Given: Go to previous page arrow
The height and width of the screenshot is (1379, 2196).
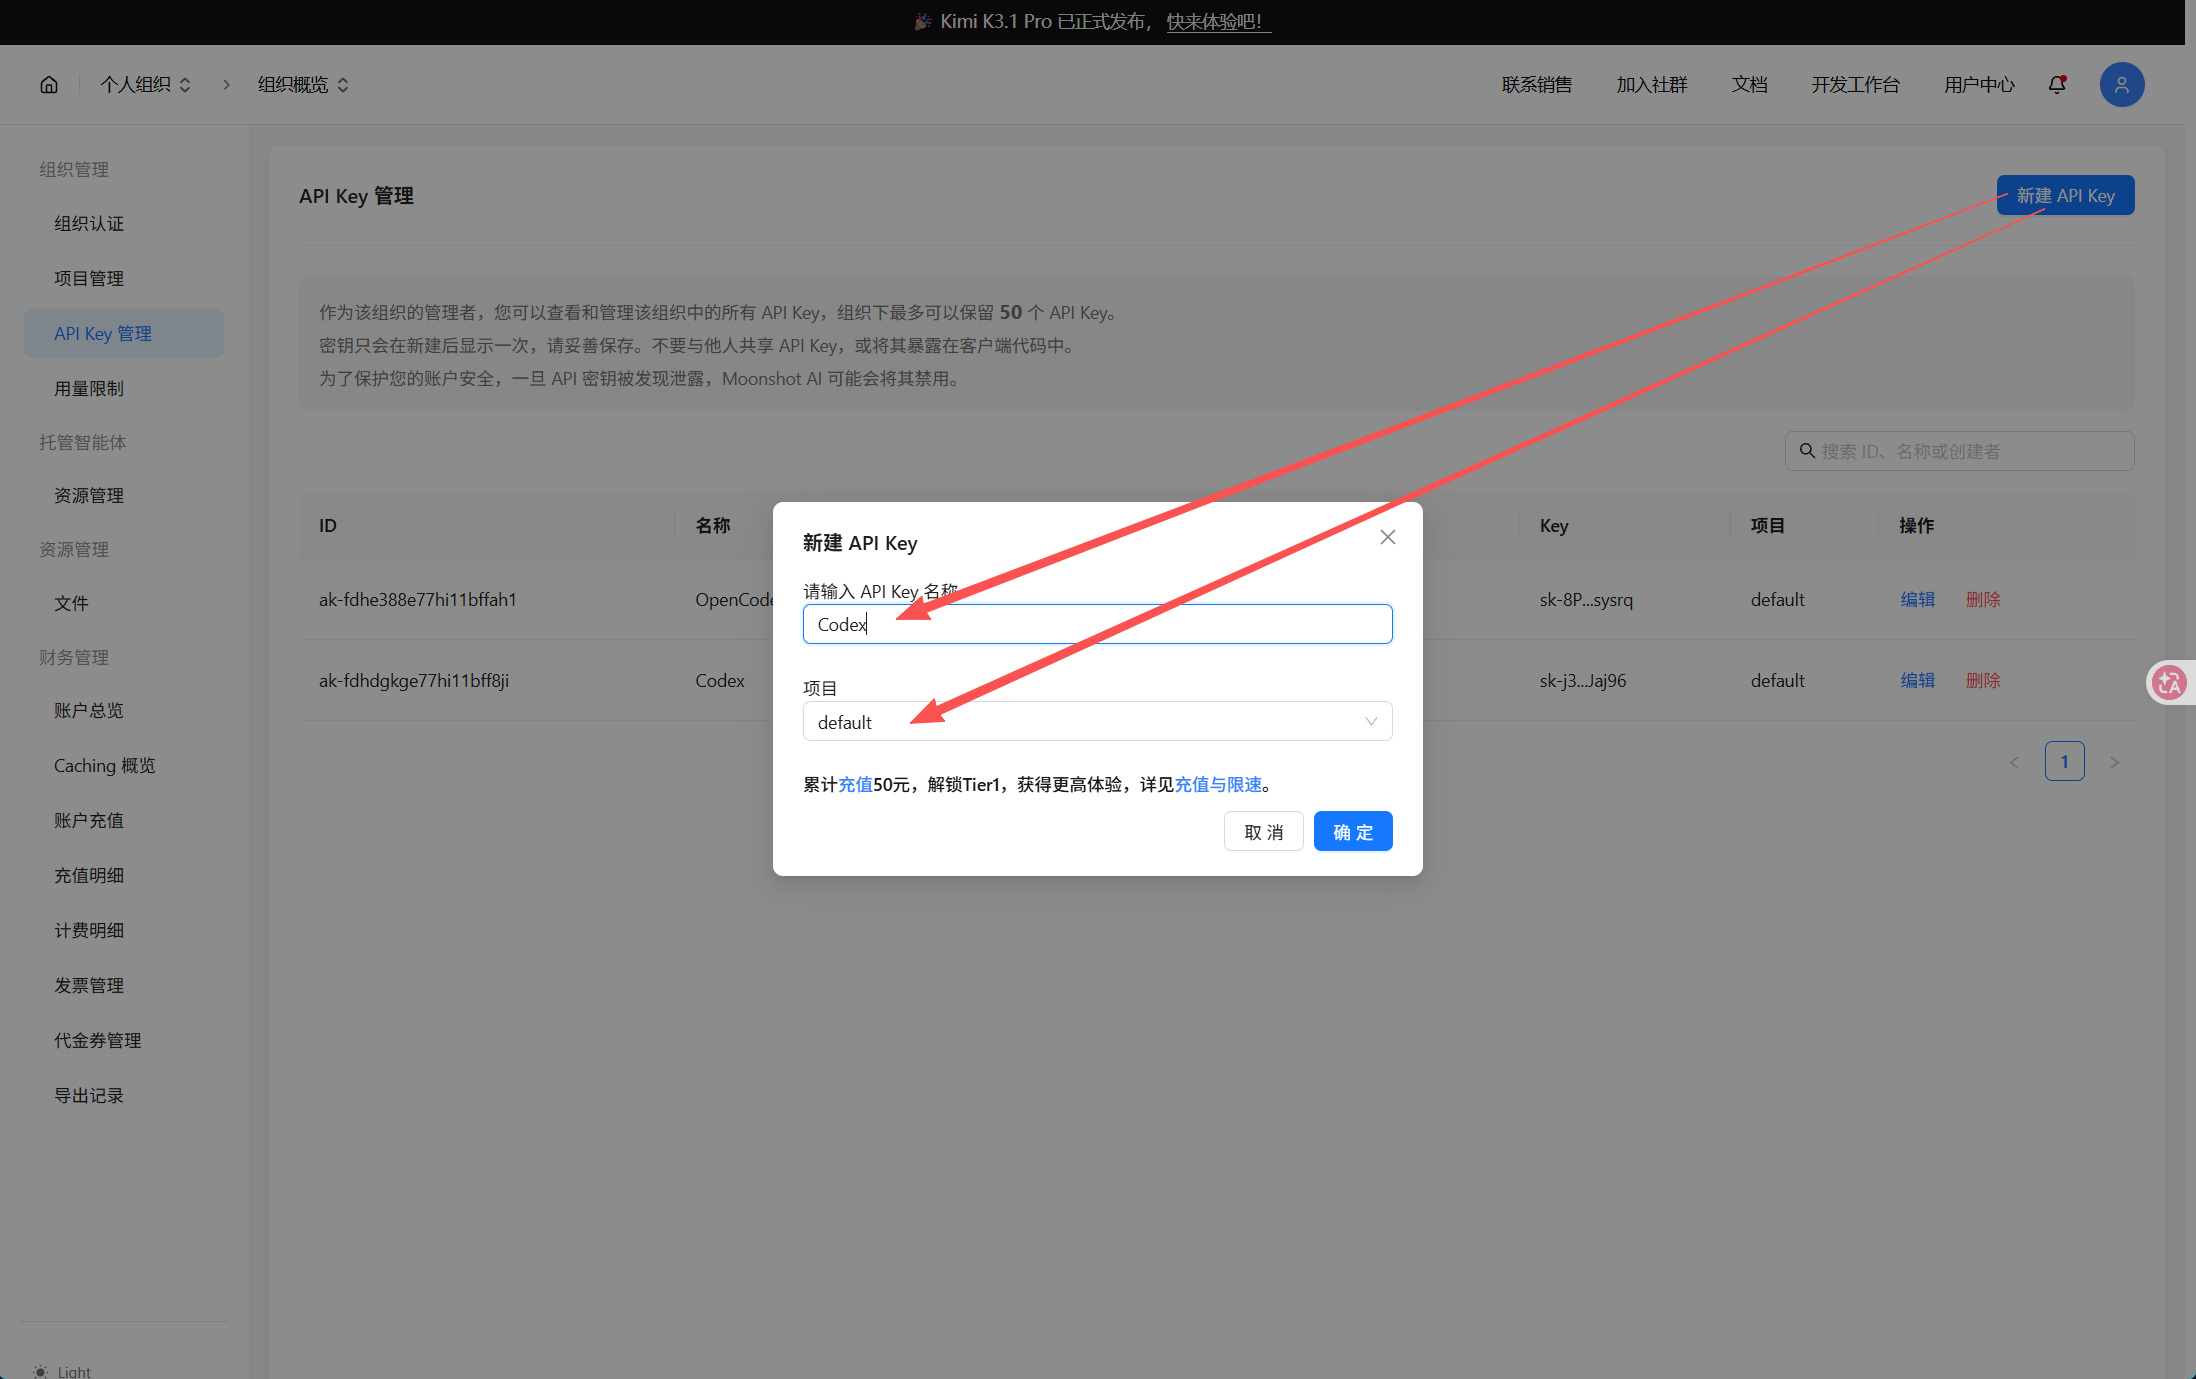Looking at the screenshot, I should click(2014, 762).
